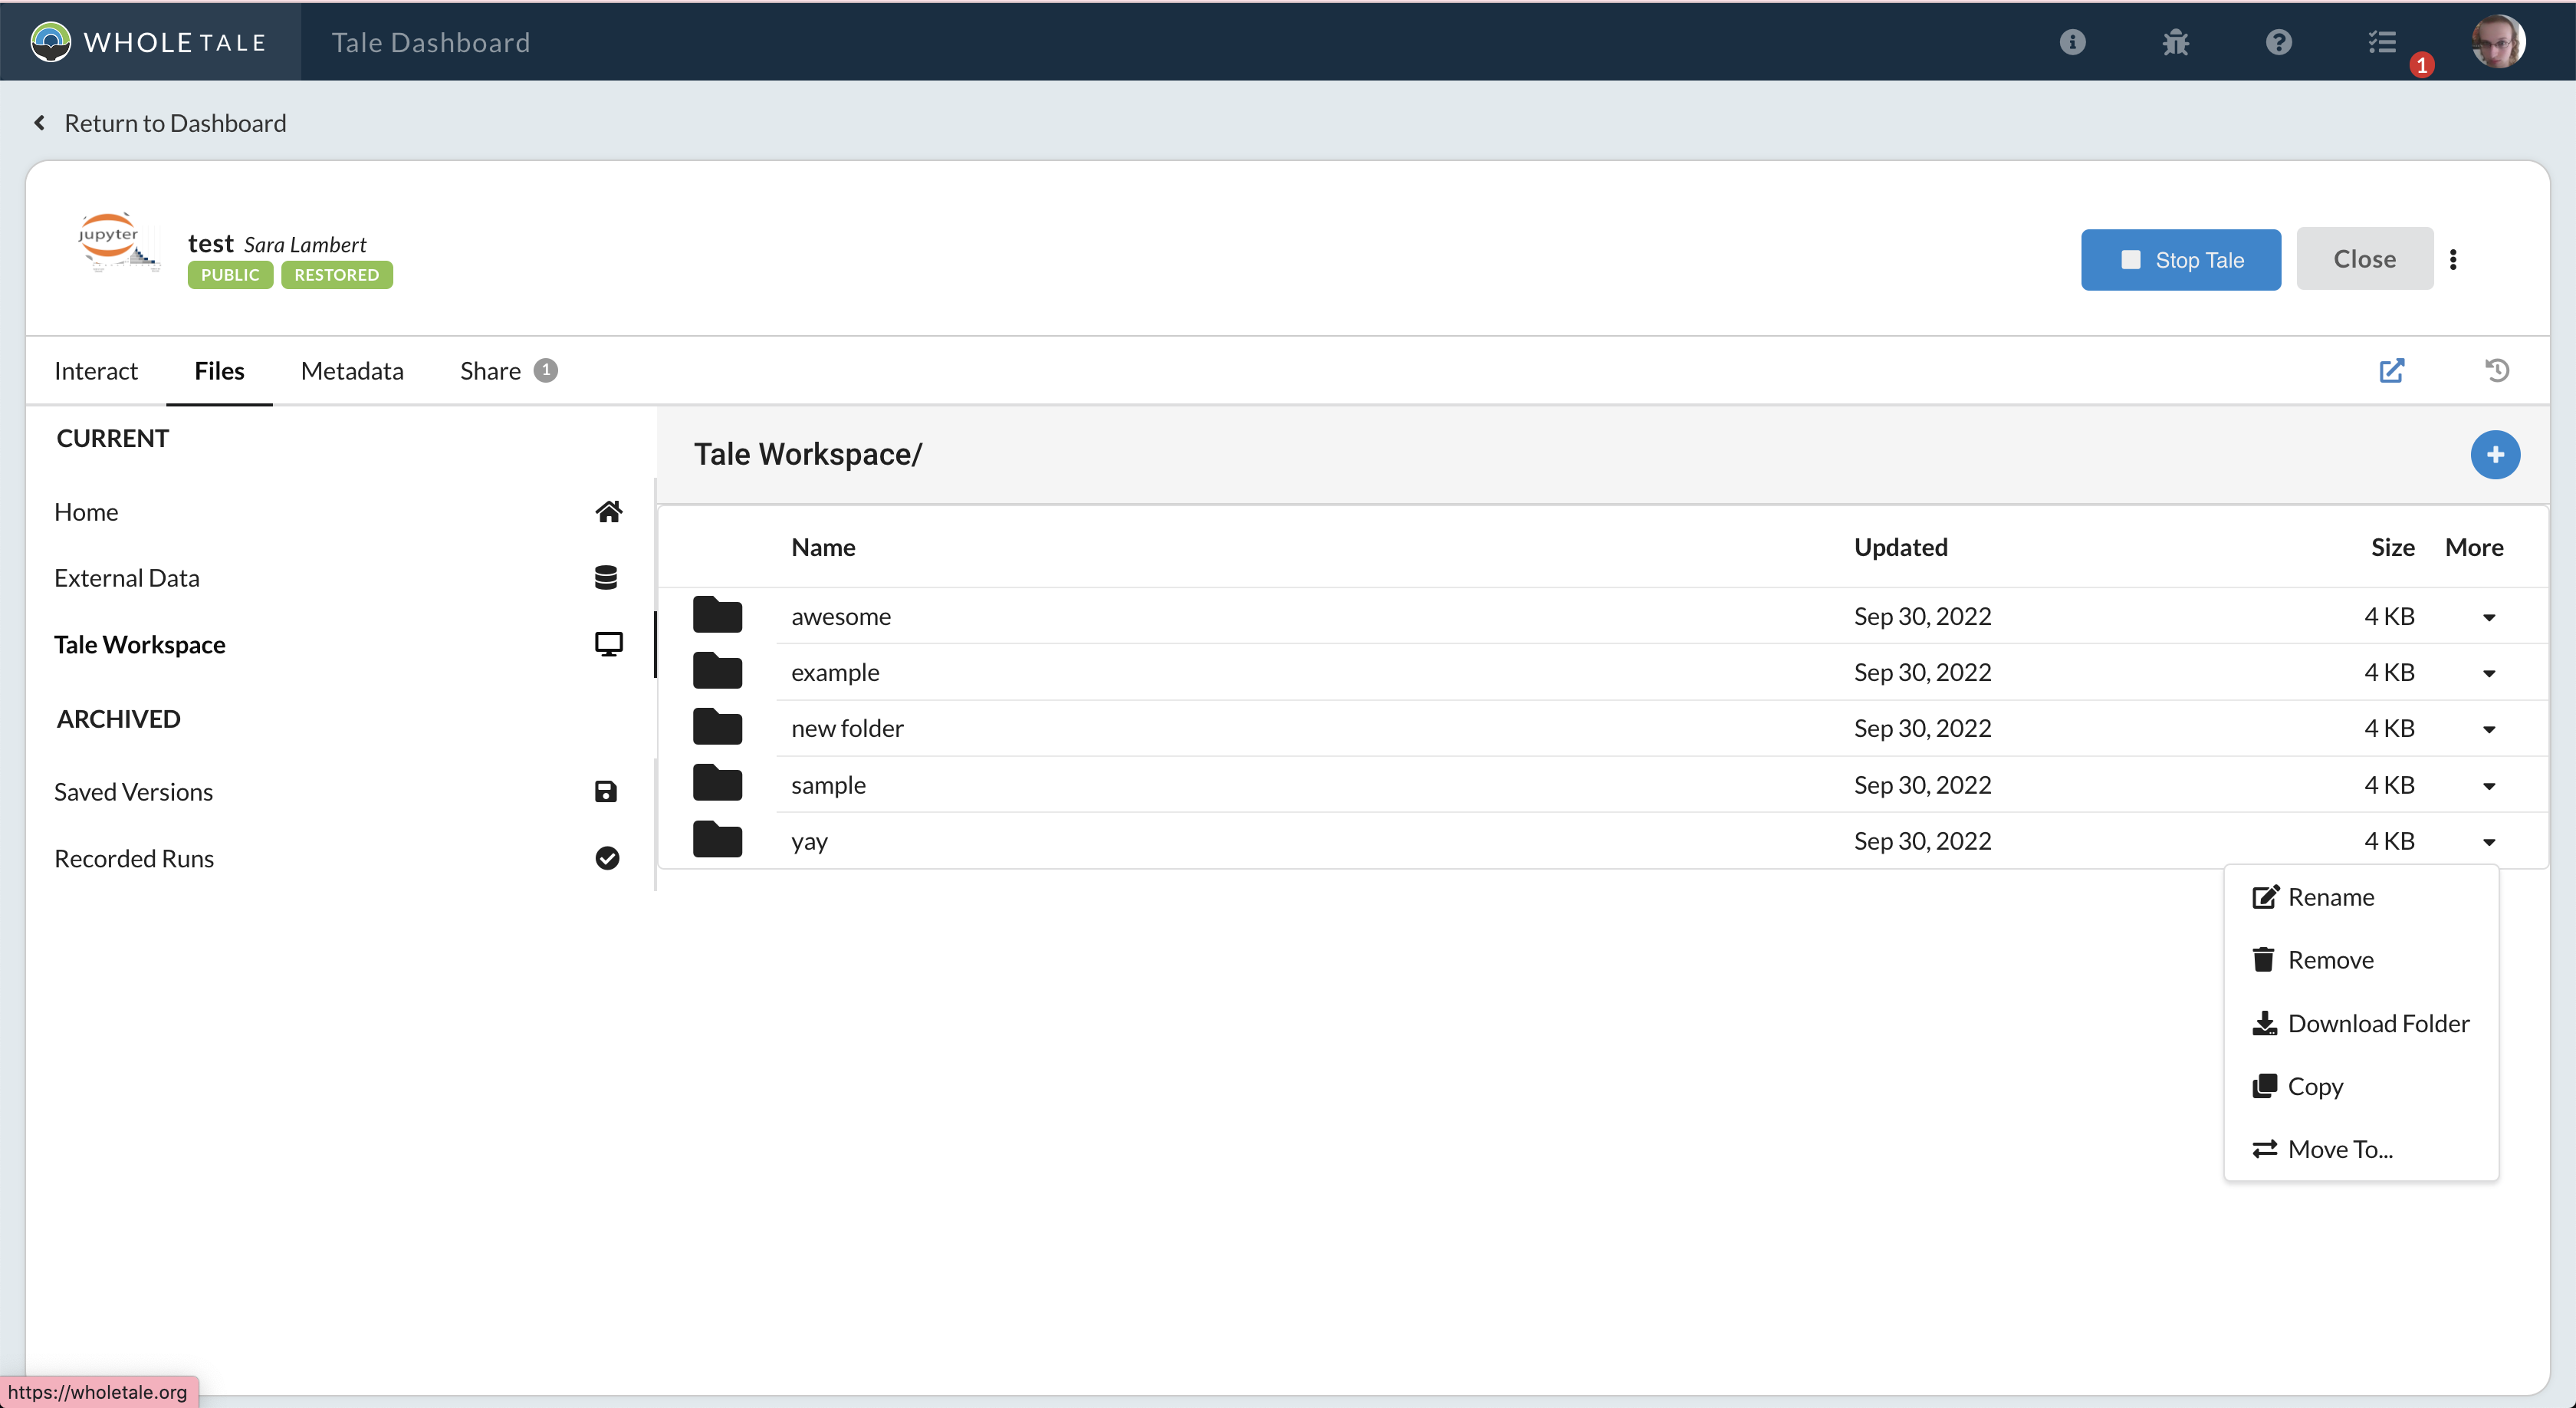
Task: Expand the sample folder row dropdown
Action: click(x=2490, y=785)
